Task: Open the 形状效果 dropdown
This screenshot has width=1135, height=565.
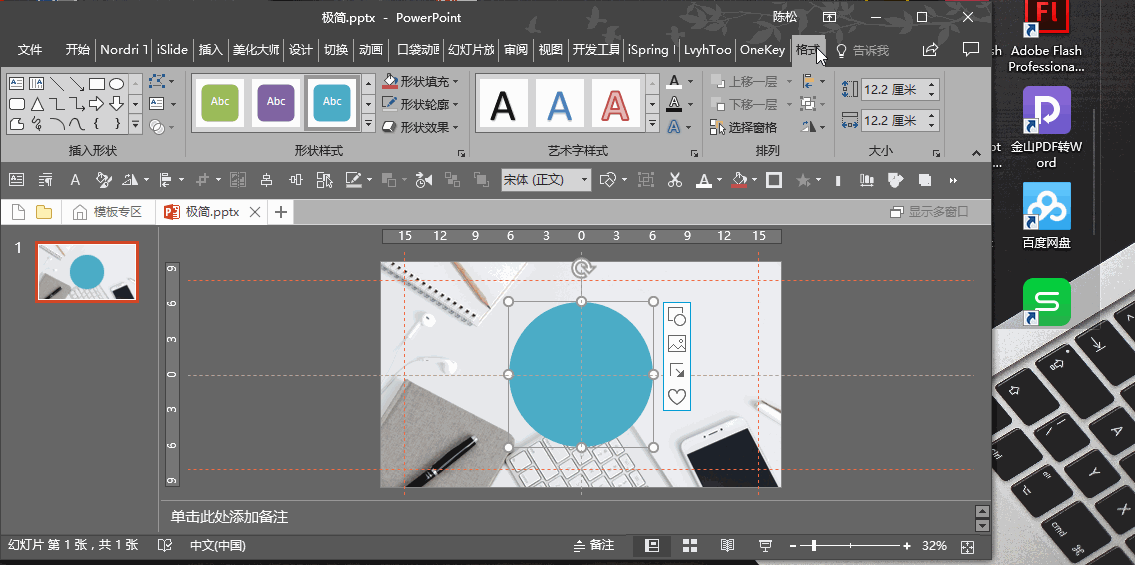Action: point(421,127)
